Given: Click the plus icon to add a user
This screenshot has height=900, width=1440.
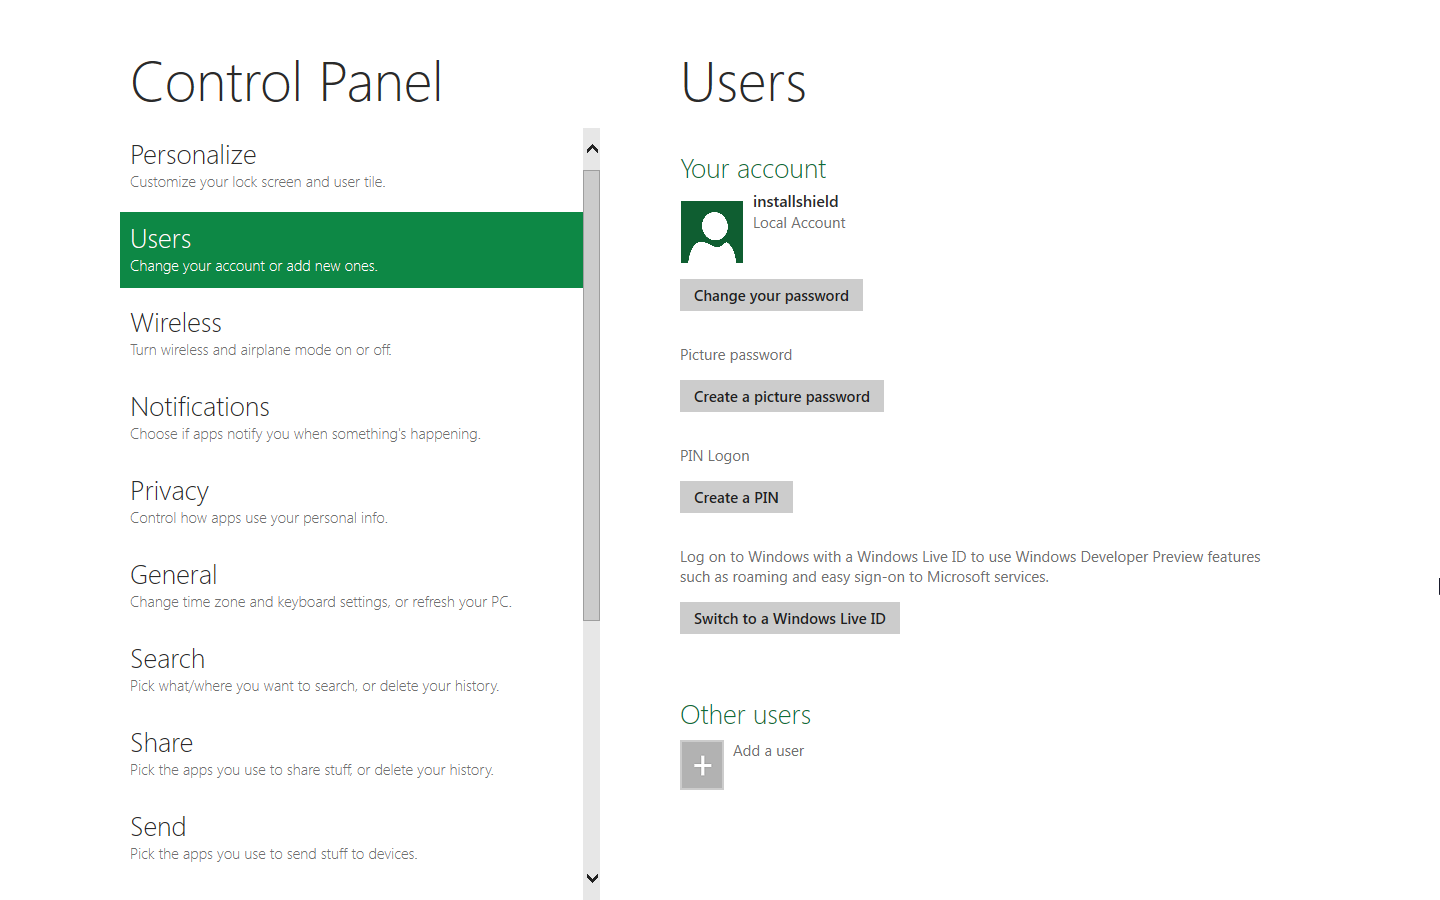Looking at the screenshot, I should [x=702, y=765].
